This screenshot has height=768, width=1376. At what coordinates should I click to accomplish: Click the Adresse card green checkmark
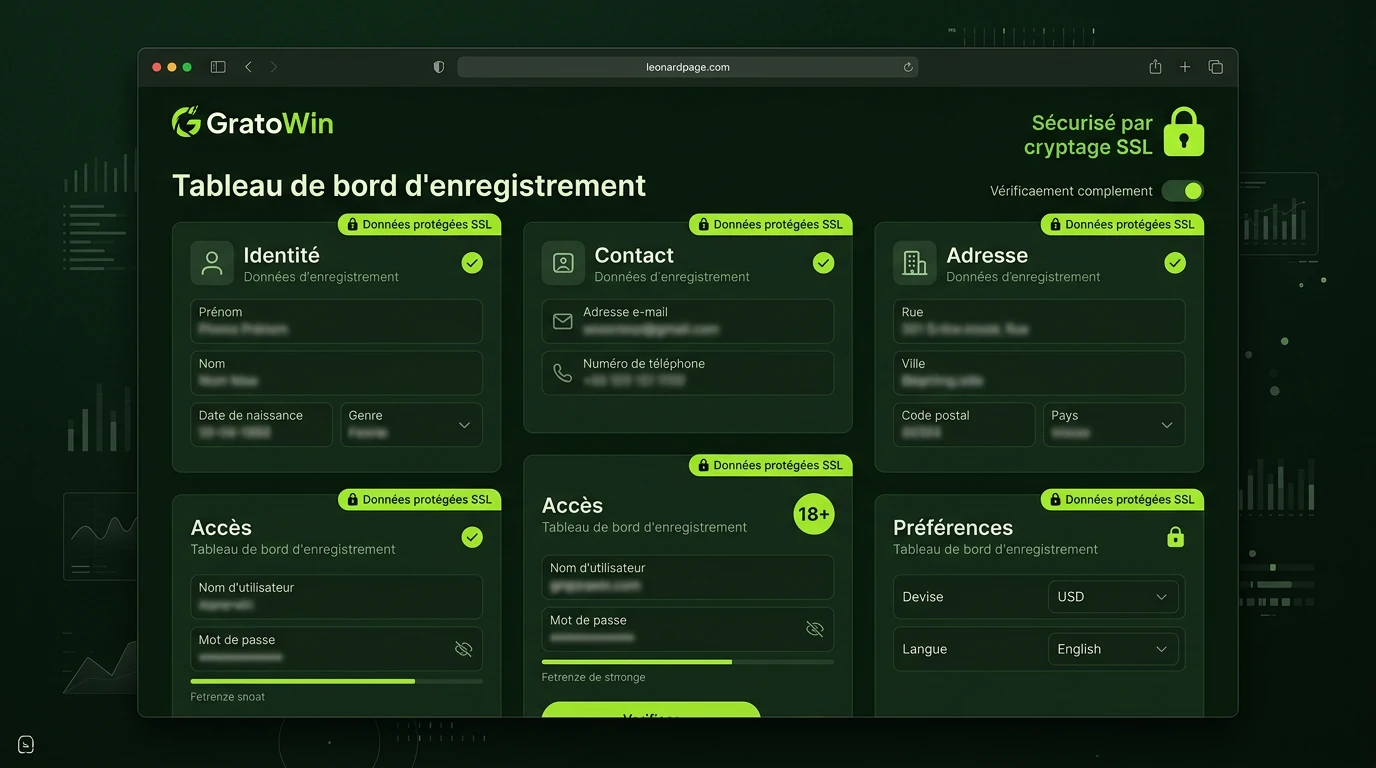click(1175, 263)
